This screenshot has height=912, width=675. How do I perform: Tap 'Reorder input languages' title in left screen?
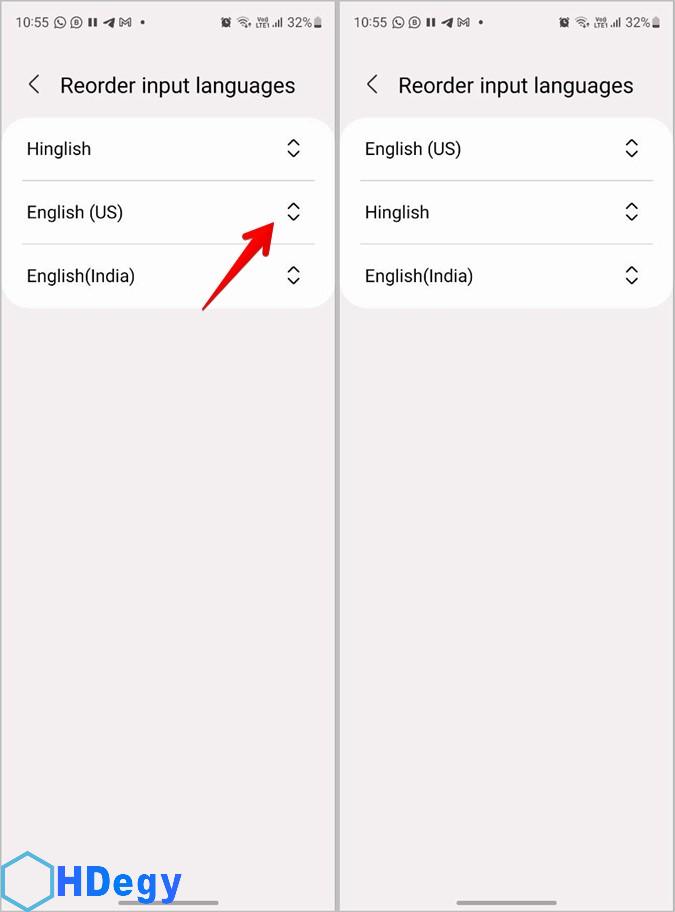click(x=177, y=86)
